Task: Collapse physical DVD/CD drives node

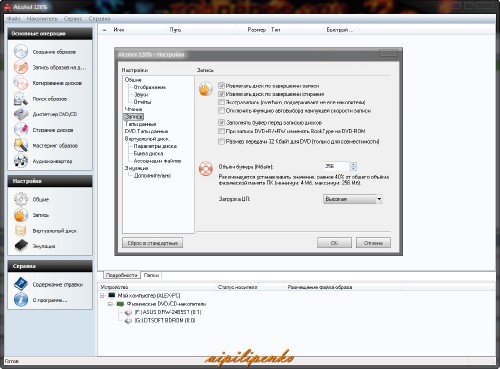Action: pos(110,304)
